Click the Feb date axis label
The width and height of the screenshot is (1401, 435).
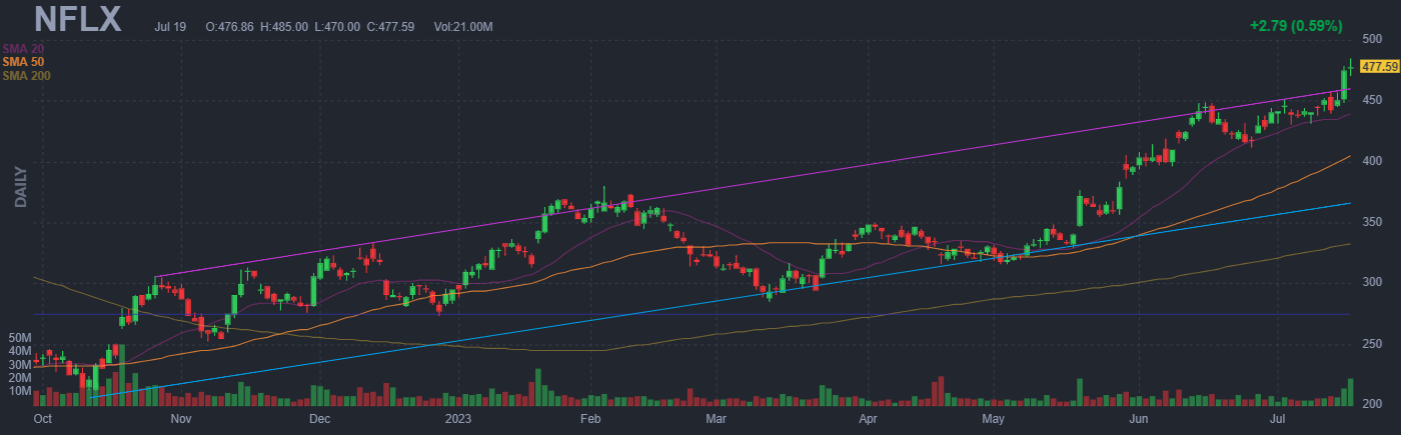[x=591, y=421]
